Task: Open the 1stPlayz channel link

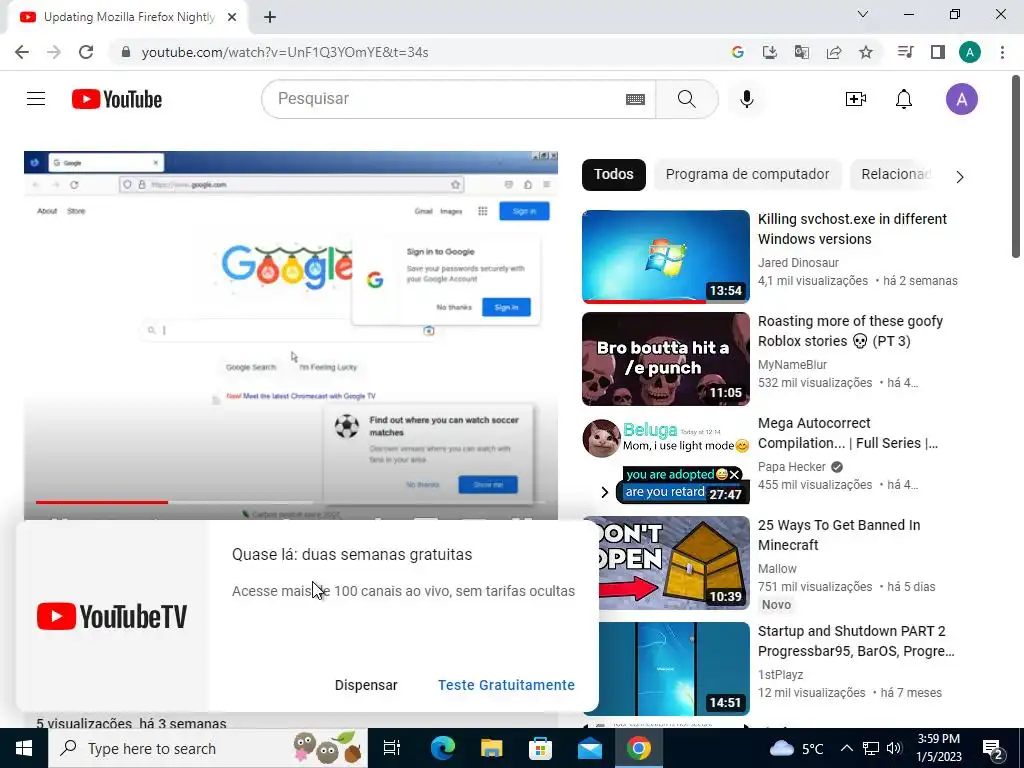Action: click(x=780, y=674)
